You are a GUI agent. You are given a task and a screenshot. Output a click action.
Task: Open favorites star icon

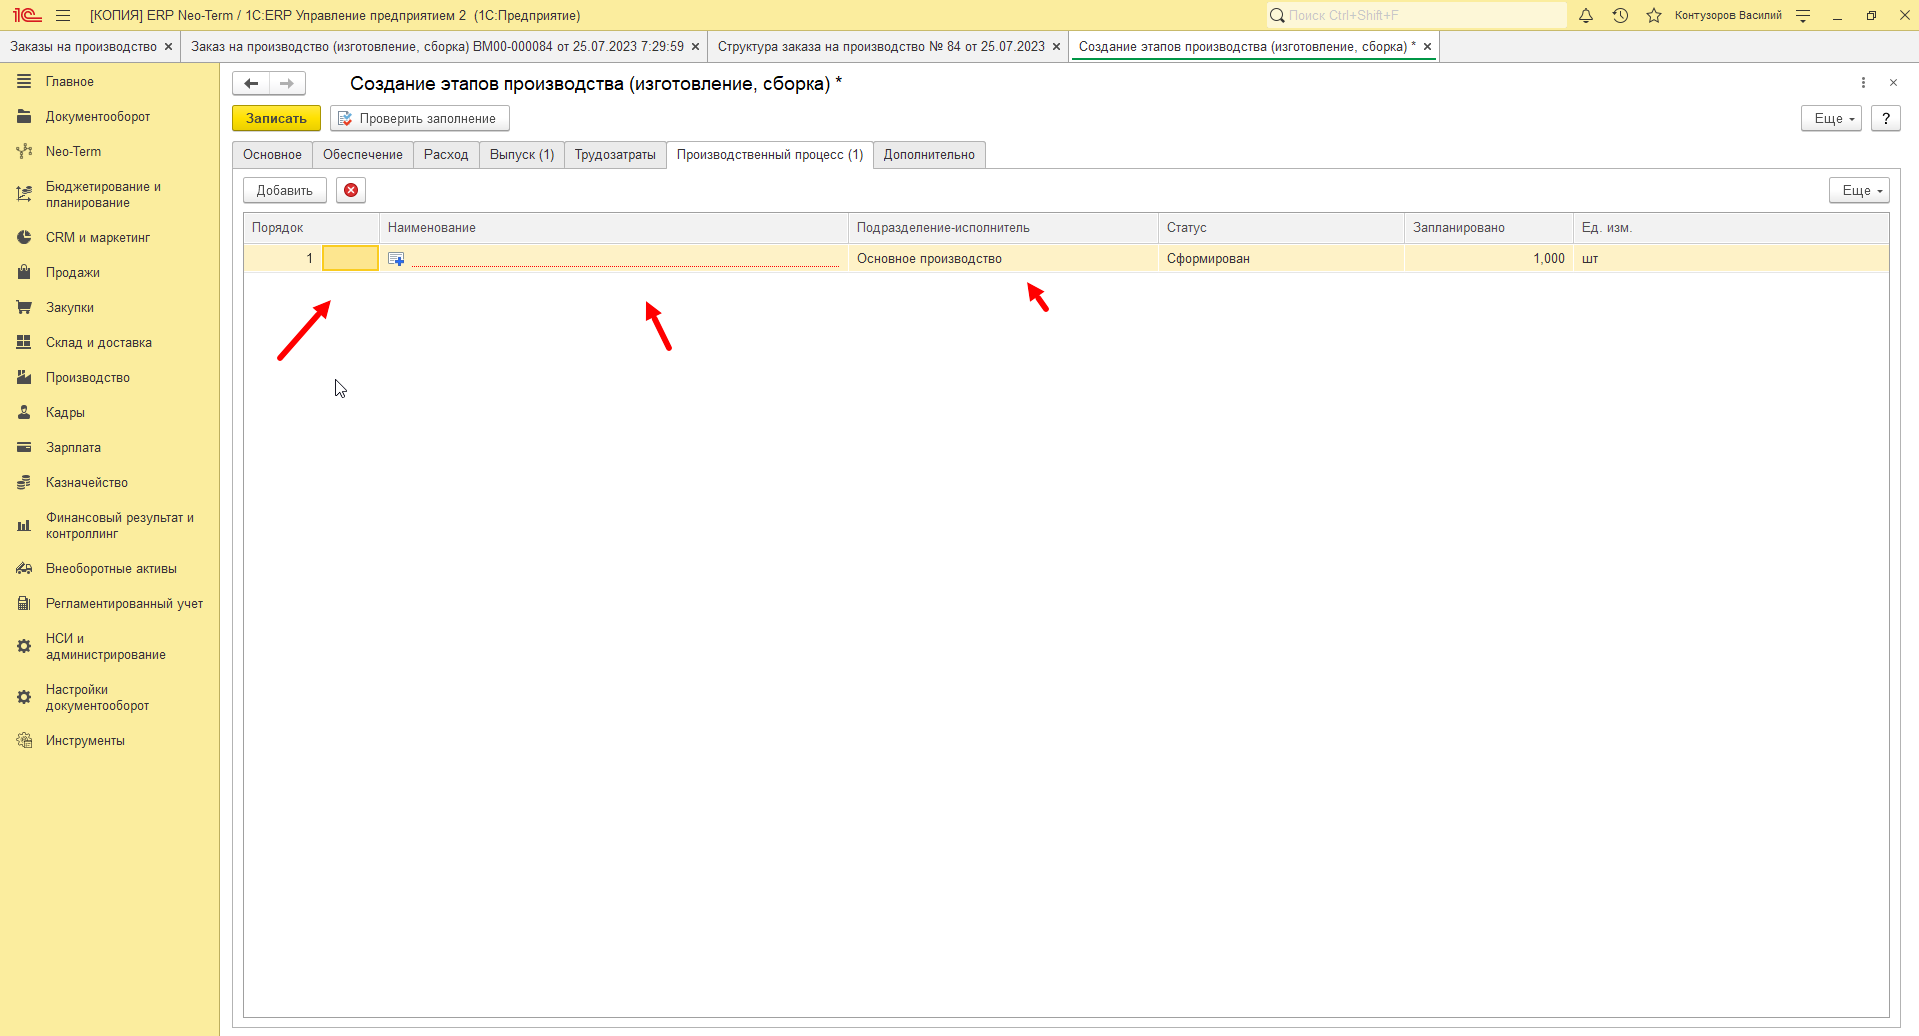coord(1654,15)
